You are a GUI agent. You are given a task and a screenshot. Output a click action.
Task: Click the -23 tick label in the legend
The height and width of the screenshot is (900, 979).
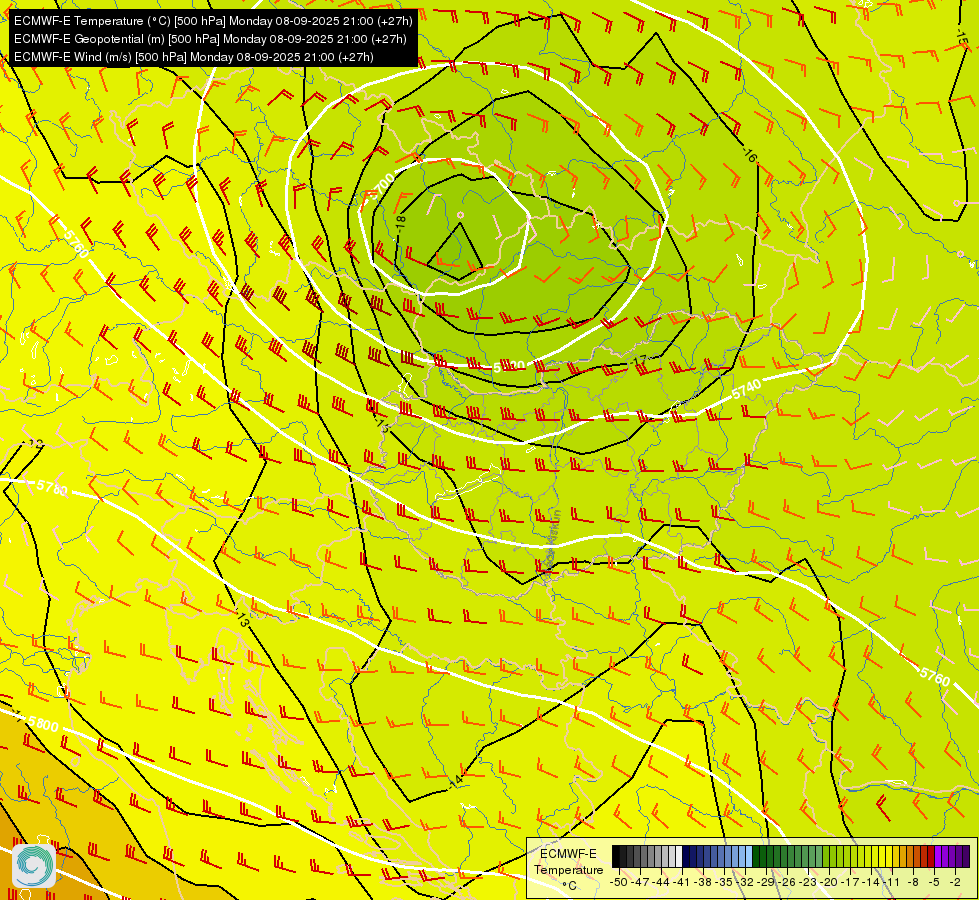click(x=807, y=883)
